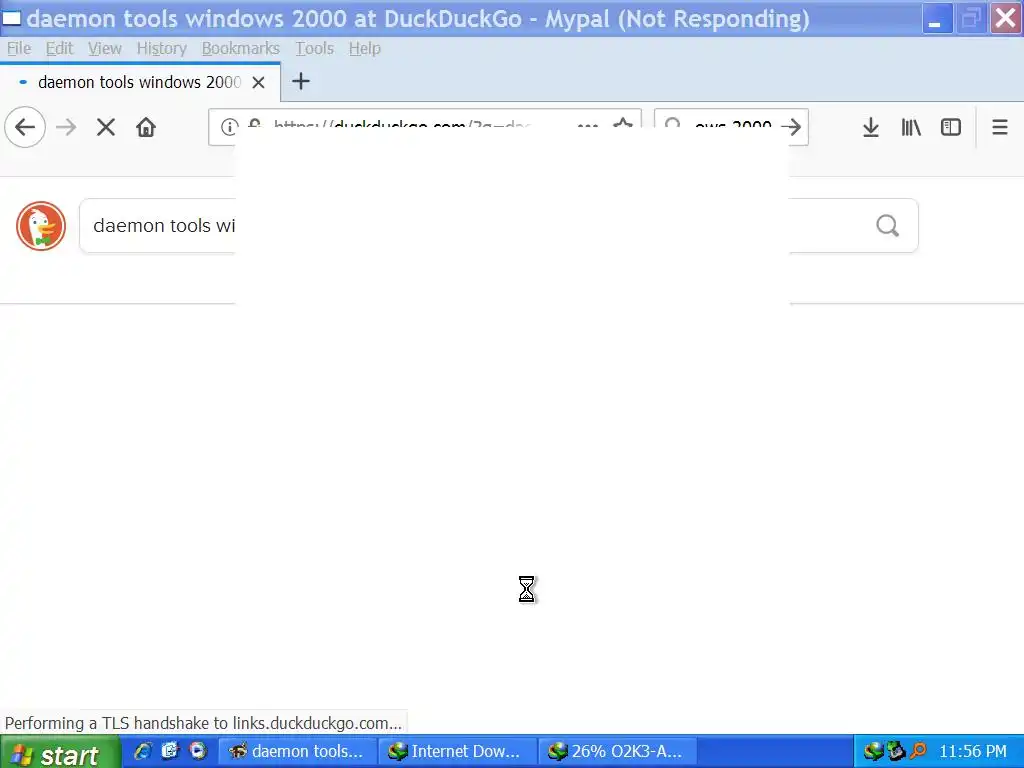The image size is (1024, 768).
Task: Click the 11:56 PM clock
Action: click(x=972, y=752)
